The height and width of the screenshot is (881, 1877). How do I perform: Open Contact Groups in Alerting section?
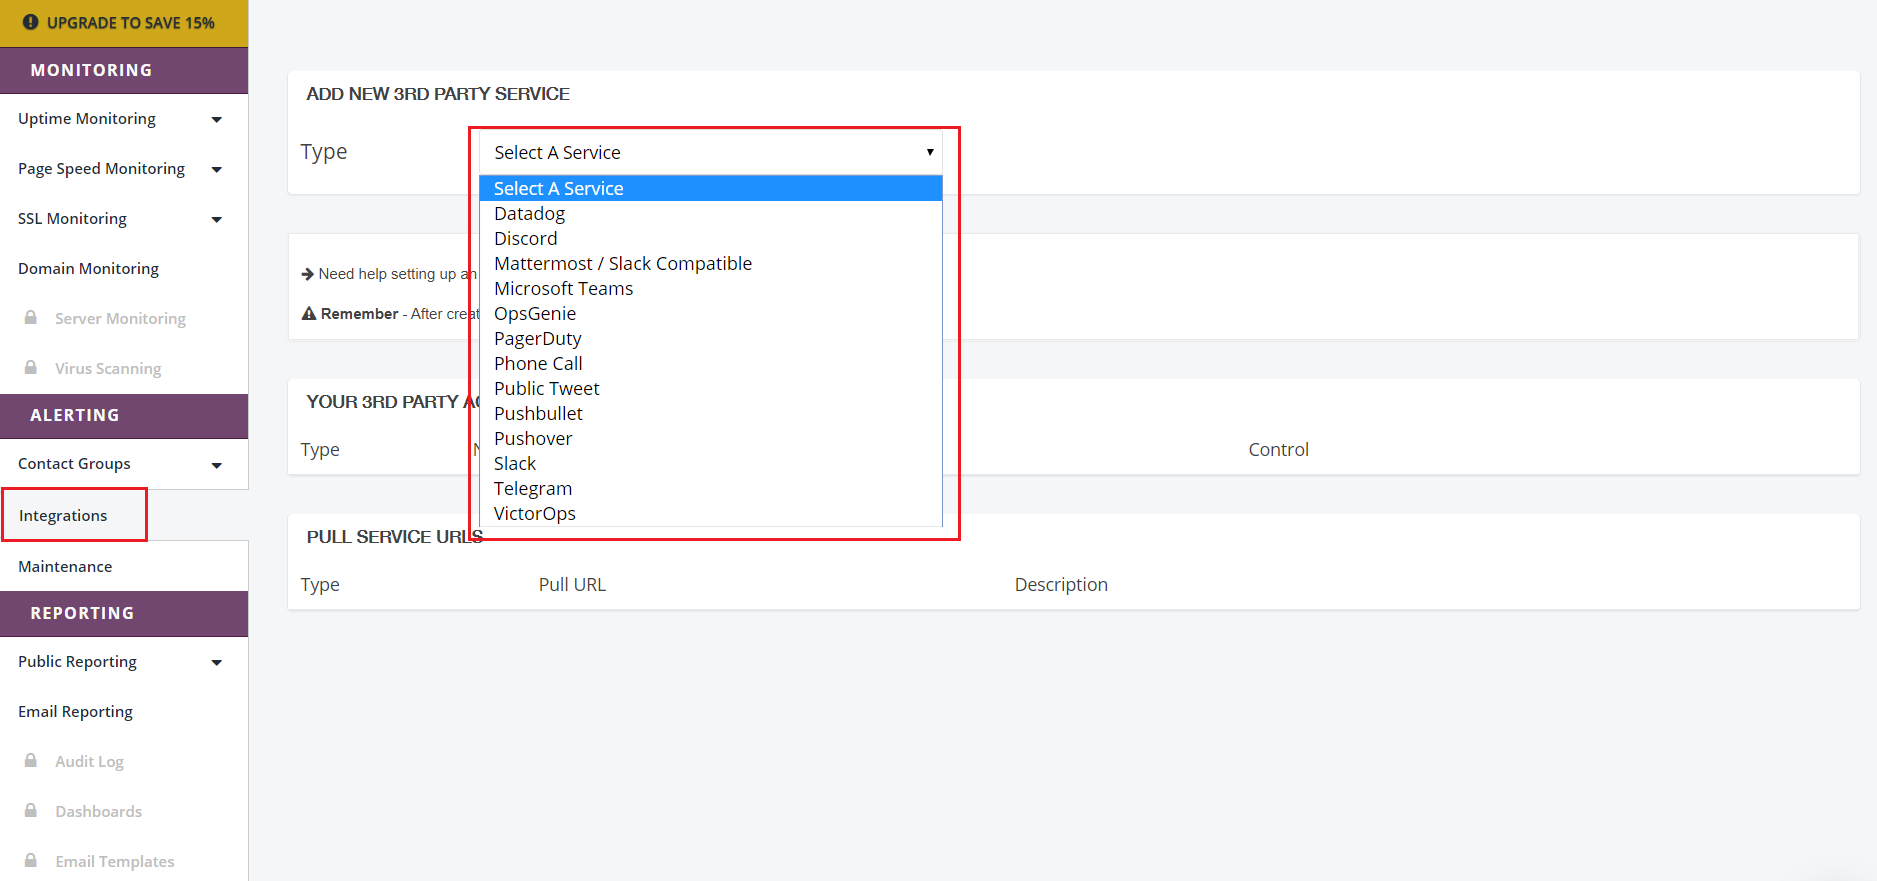coord(74,464)
